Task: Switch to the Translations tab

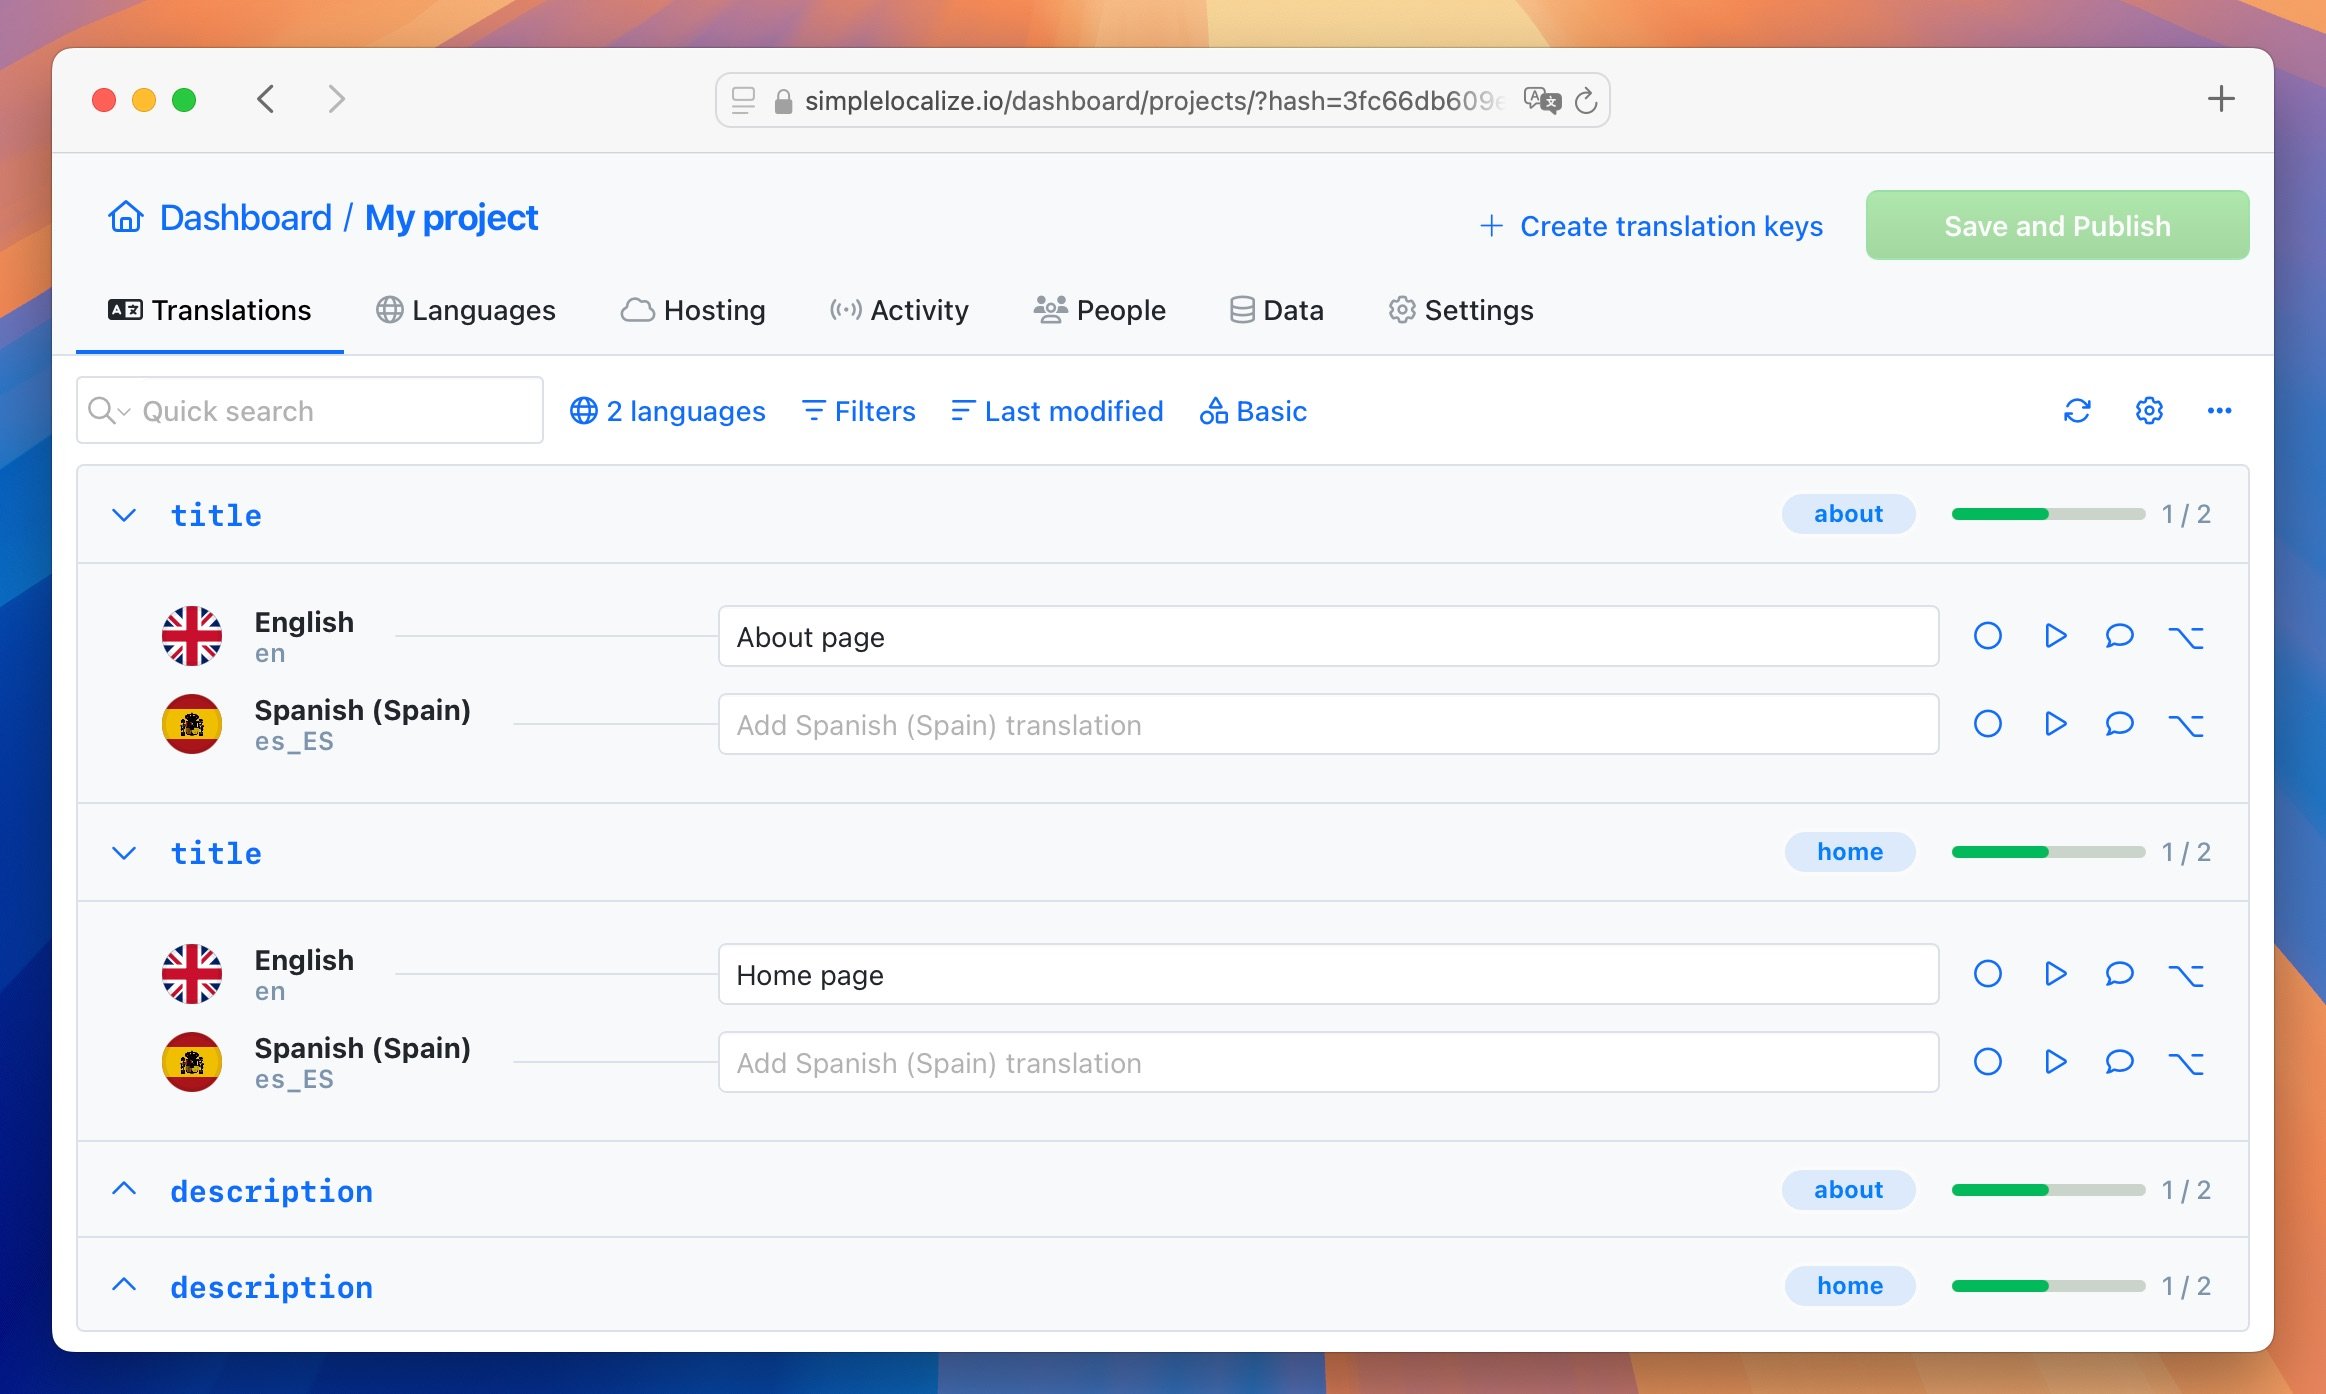Action: pyautogui.click(x=210, y=310)
